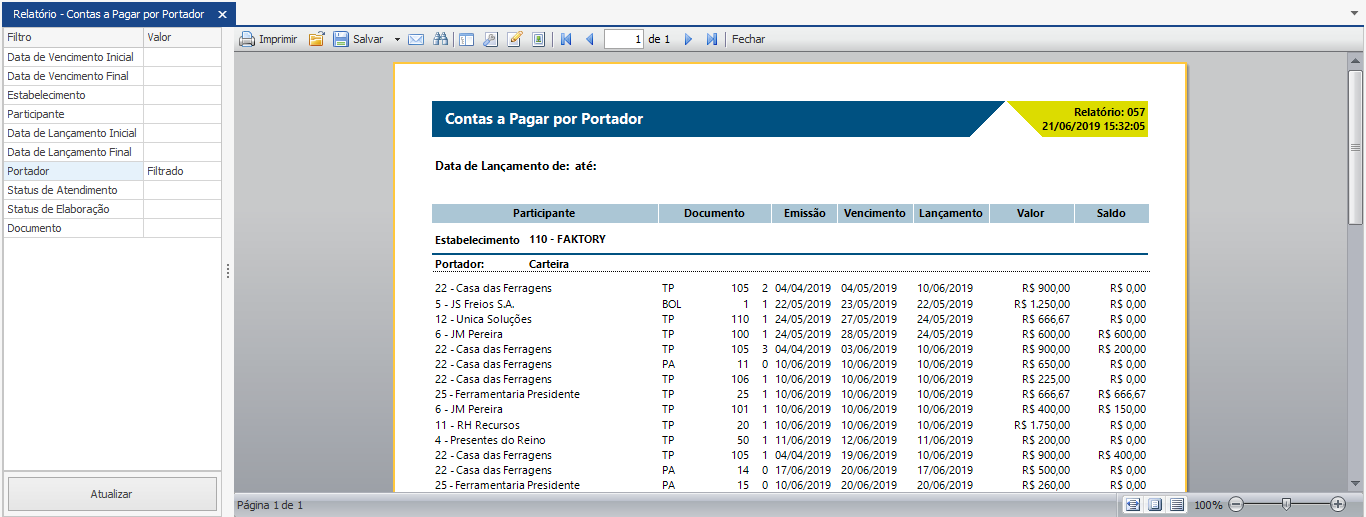Screen dimensions: 1366x517
Task: Go to the next page arrow
Action: [x=688, y=40]
